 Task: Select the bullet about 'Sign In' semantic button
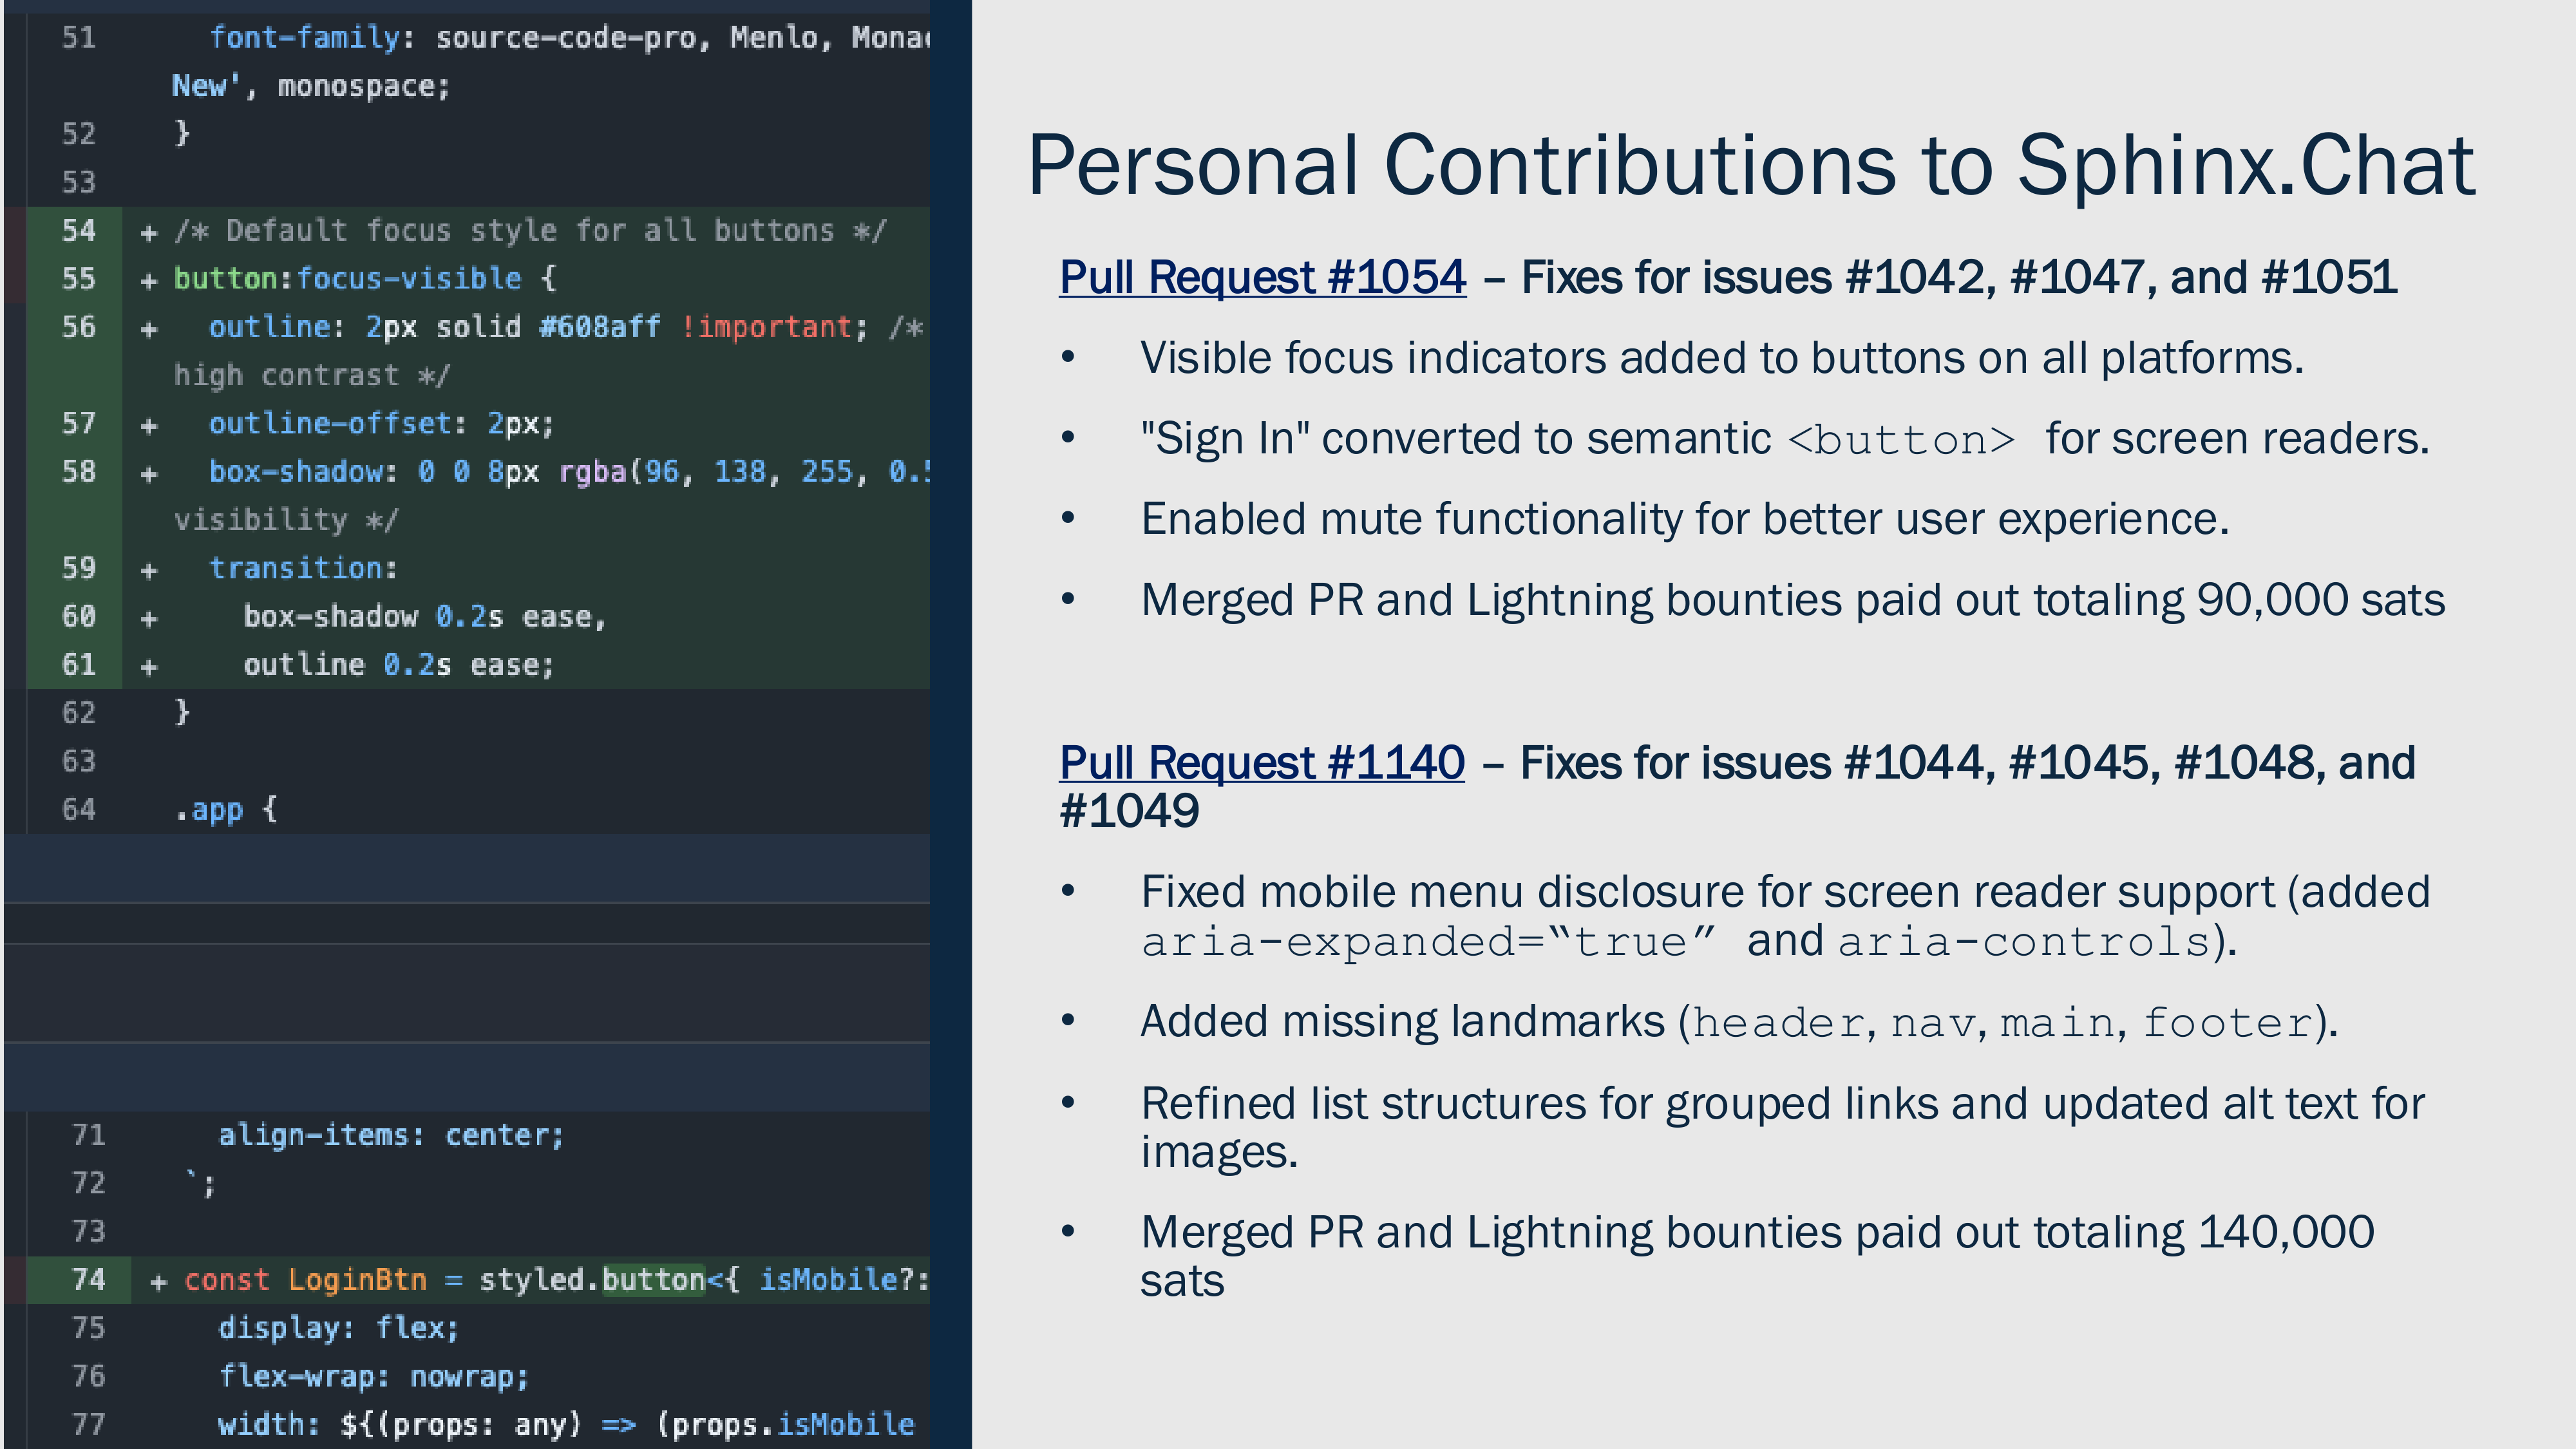pos(1785,439)
